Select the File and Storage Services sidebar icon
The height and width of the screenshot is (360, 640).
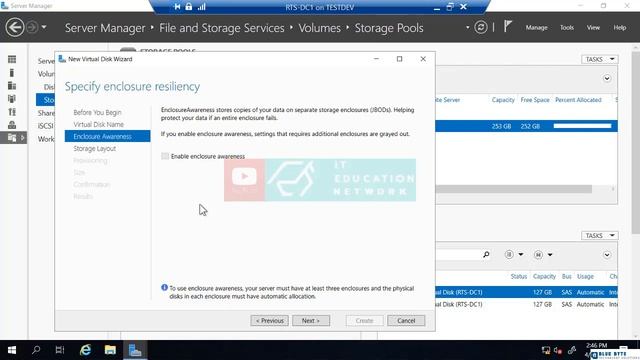click(x=12, y=138)
